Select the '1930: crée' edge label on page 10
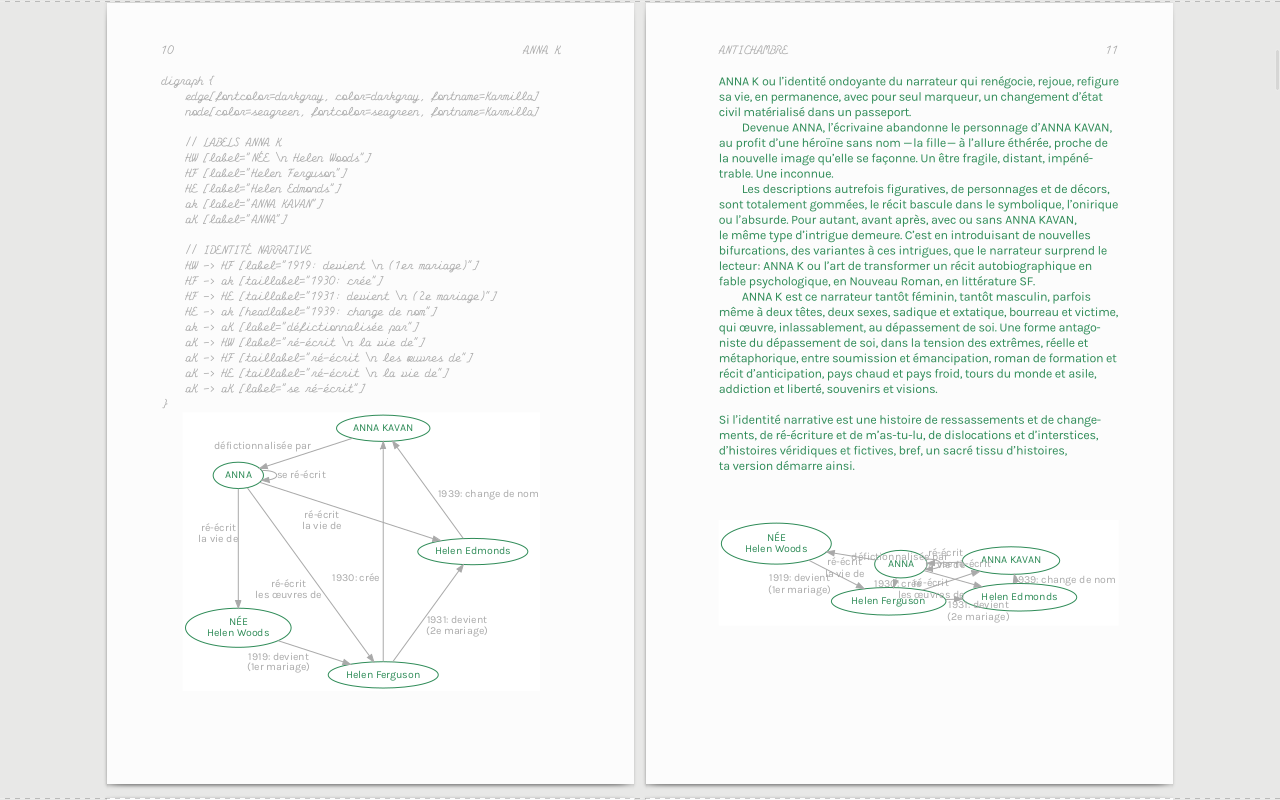The image size is (1280, 800). coord(356,578)
